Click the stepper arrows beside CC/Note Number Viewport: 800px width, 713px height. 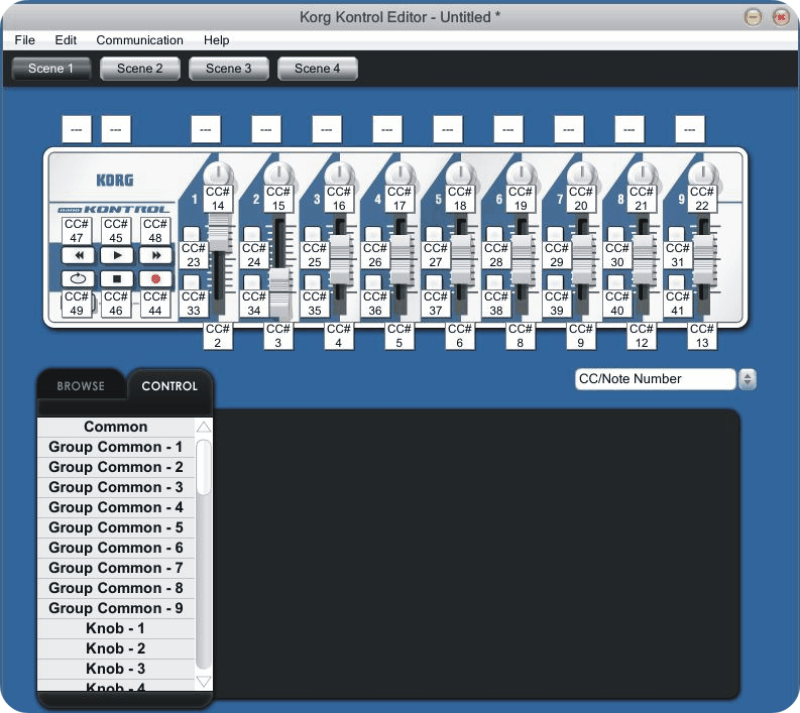pos(747,379)
